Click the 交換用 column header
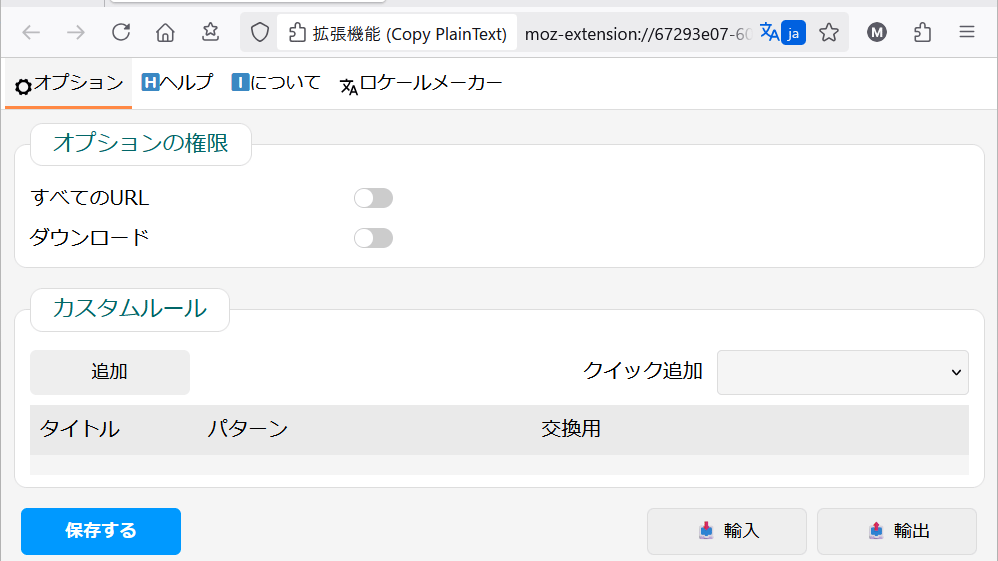Image resolution: width=998 pixels, height=561 pixels. (571, 429)
